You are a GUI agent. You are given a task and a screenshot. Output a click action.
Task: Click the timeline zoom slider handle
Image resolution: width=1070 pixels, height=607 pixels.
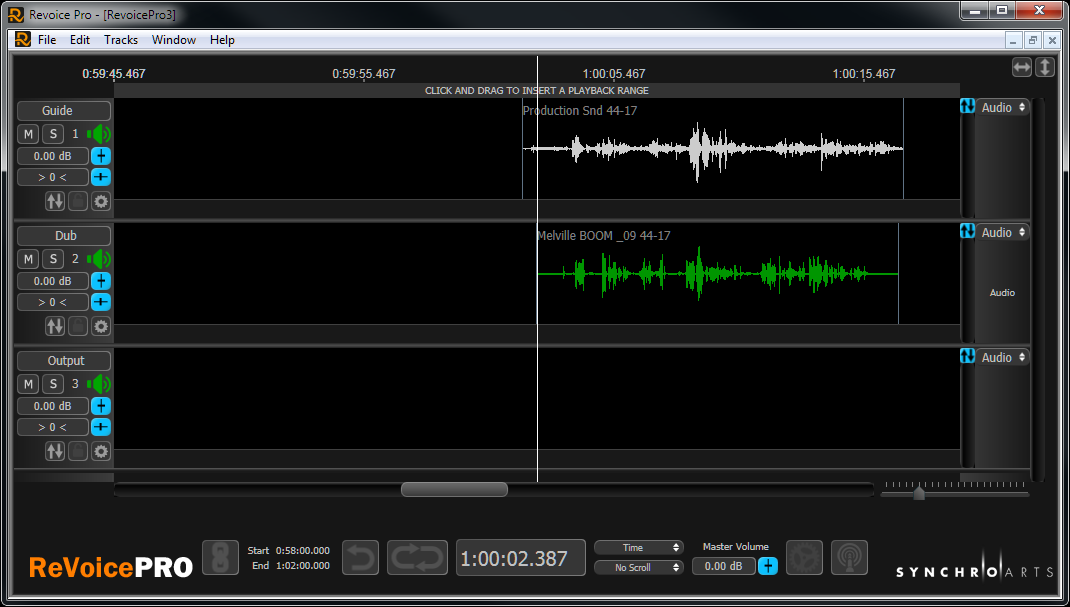click(x=919, y=493)
